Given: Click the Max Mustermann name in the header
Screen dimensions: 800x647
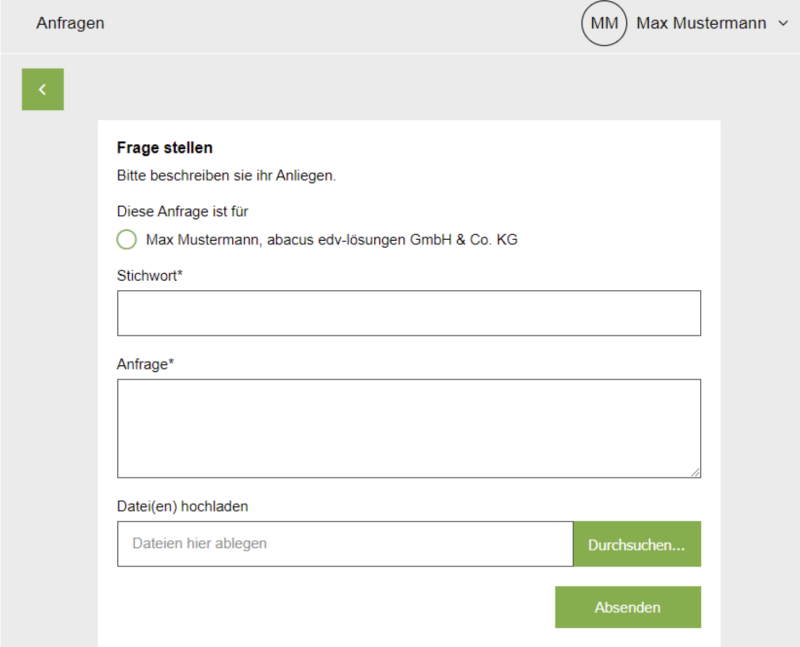Looking at the screenshot, I should pyautogui.click(x=703, y=23).
